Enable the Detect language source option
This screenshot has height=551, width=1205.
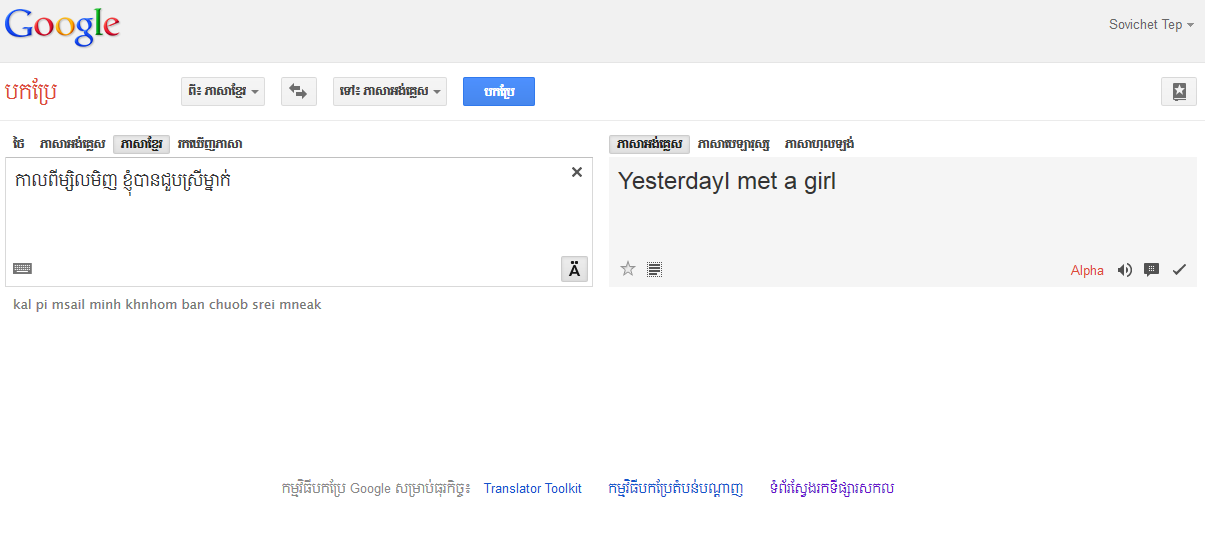210,144
